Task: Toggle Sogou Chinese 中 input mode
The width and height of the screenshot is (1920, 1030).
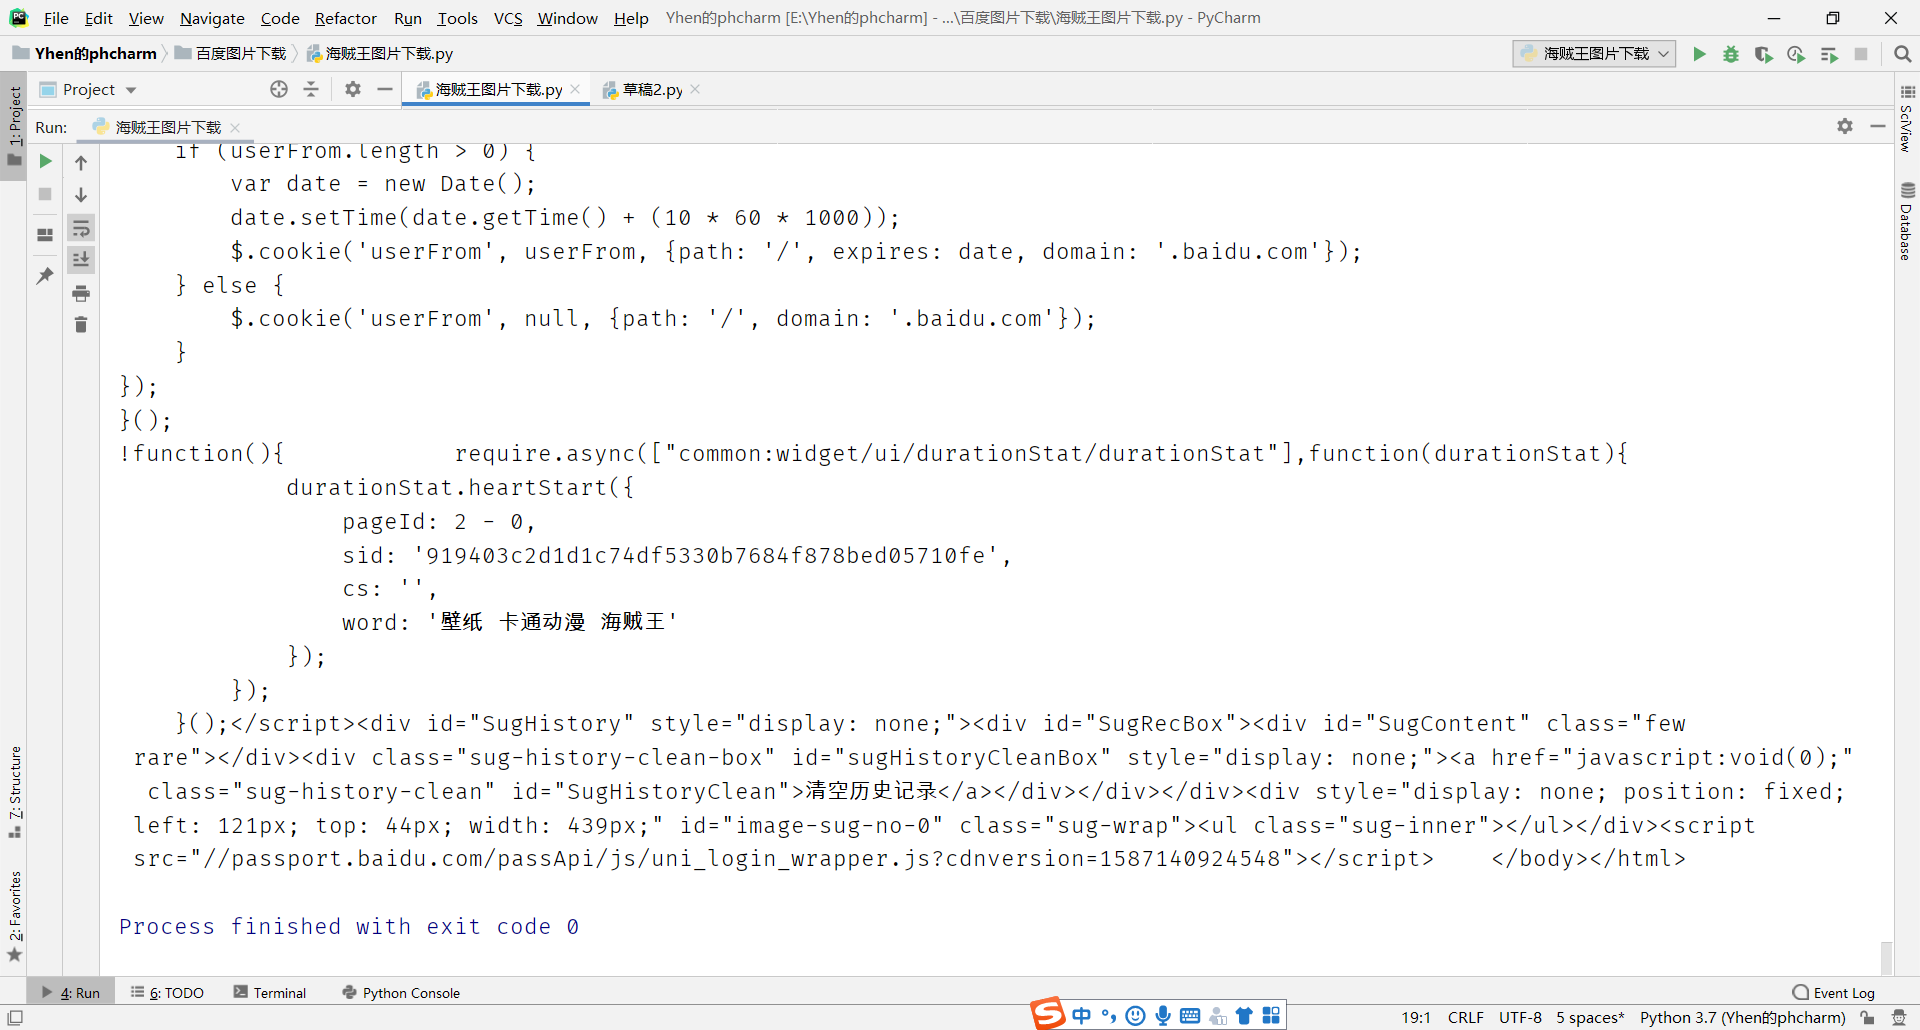Action: coord(1082,1016)
